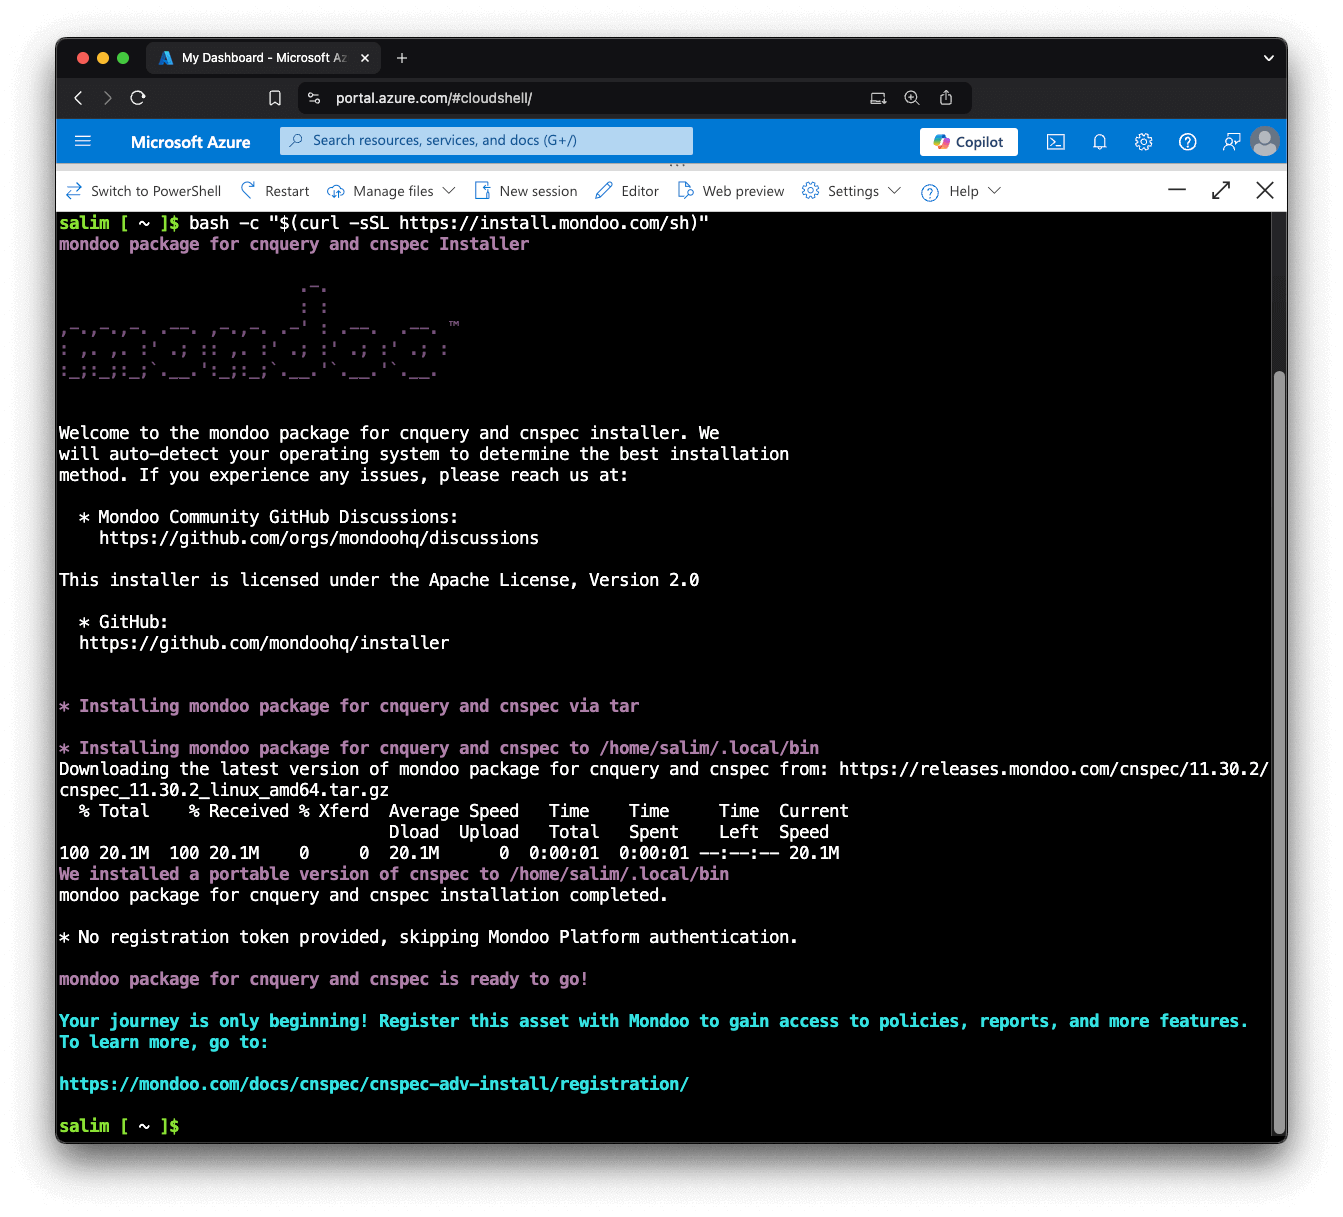Bookmark the current page in the browser
Screen dimensions: 1343x1217
tap(275, 97)
